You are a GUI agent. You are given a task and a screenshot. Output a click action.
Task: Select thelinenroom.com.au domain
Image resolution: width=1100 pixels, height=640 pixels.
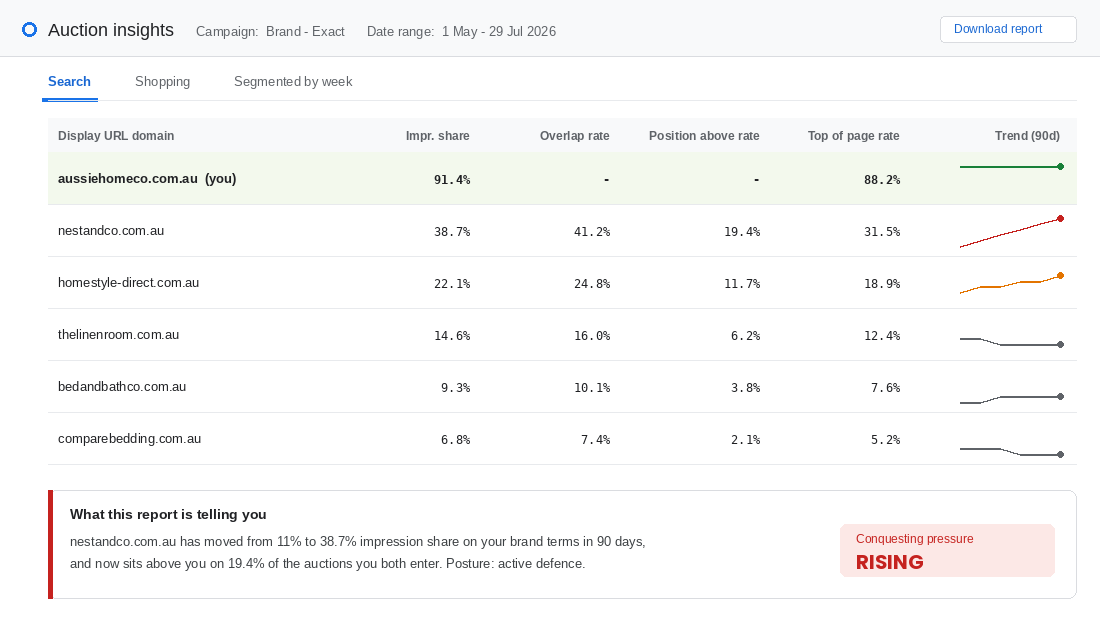pyautogui.click(x=119, y=334)
